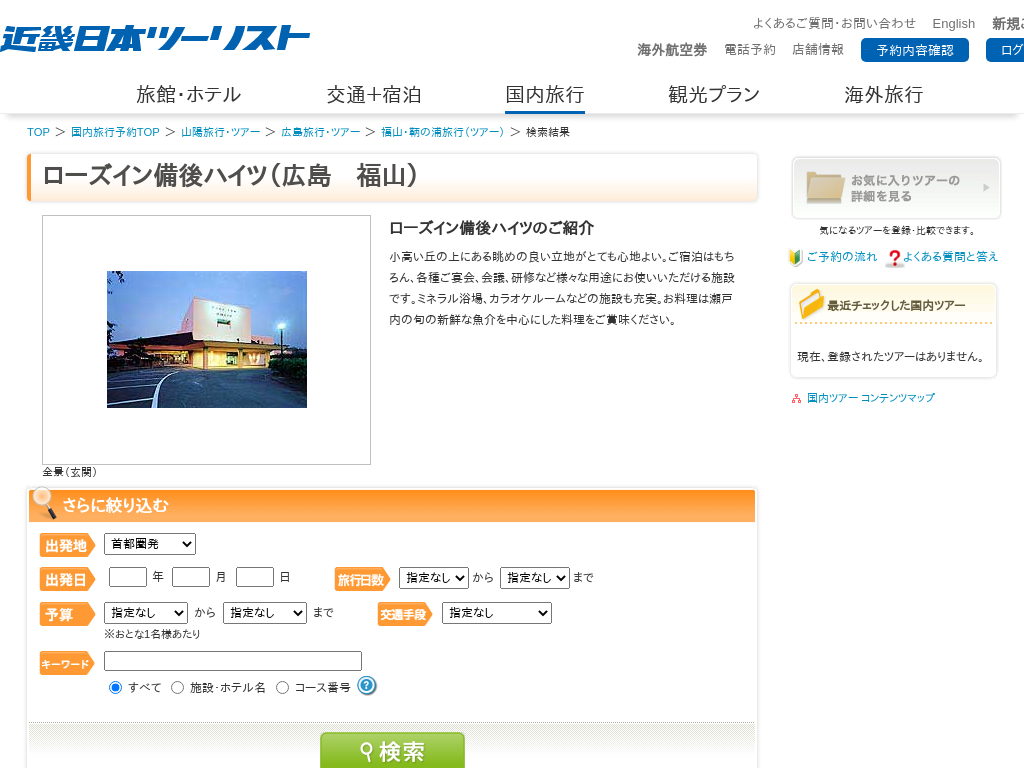Open the 出発地 dropdown showing 首都圏発
The height and width of the screenshot is (768, 1024).
[150, 544]
